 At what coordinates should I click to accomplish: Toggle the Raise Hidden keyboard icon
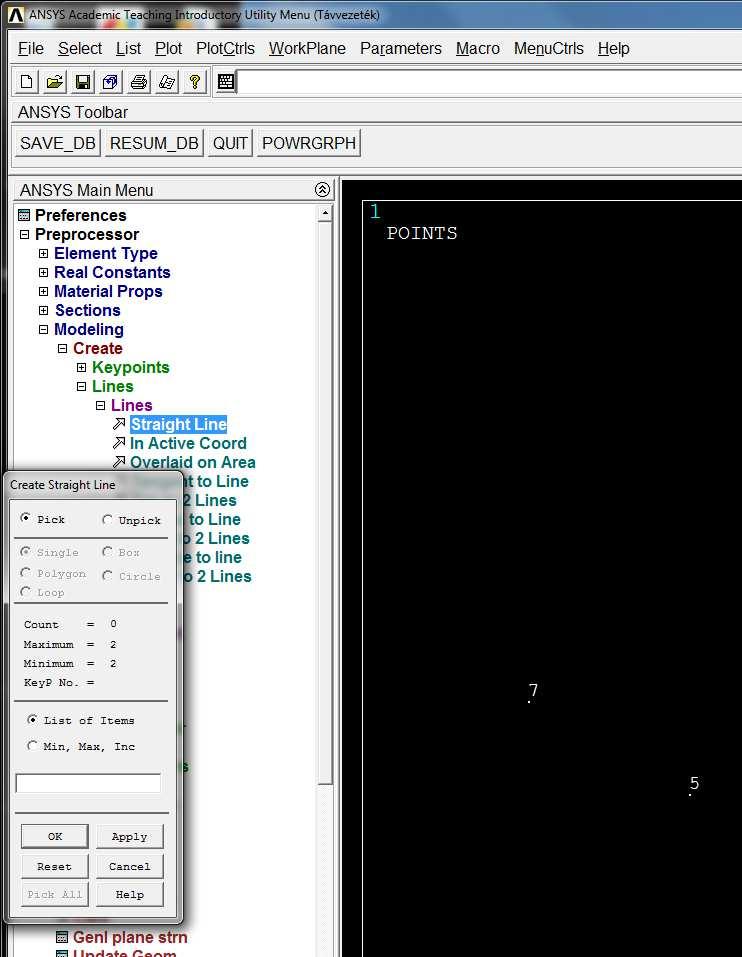tap(226, 82)
